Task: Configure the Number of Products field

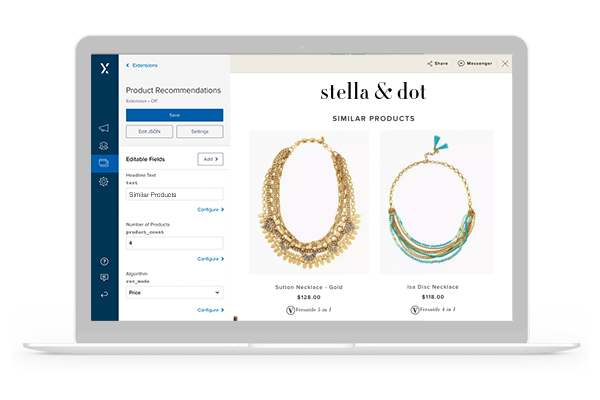Action: pyautogui.click(x=210, y=259)
